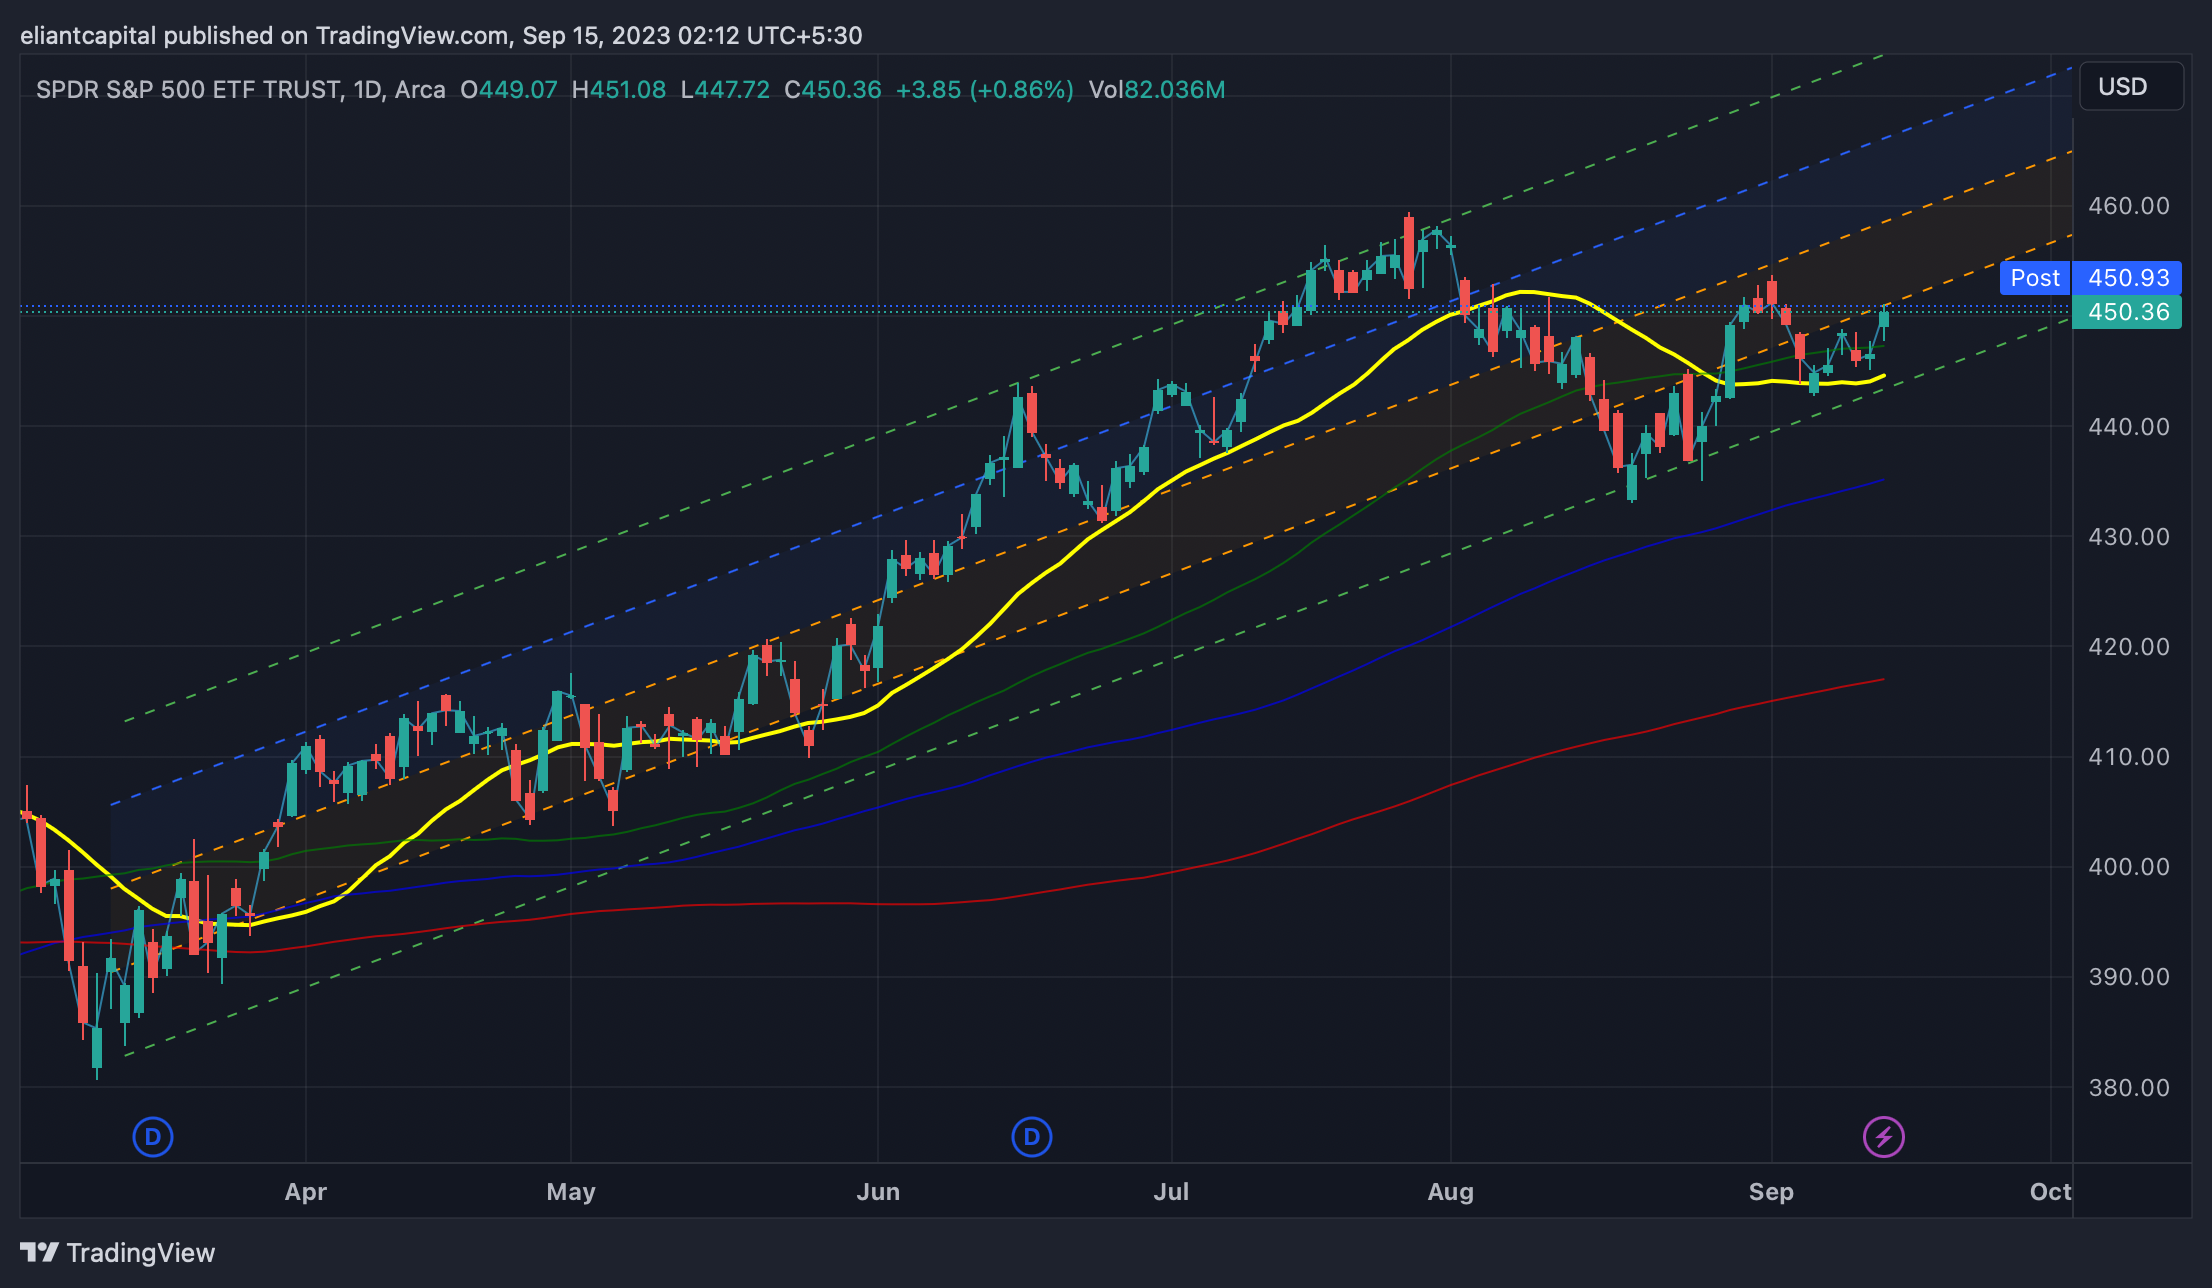Select the Apr label on the time axis
The height and width of the screenshot is (1288, 2212).
coord(305,1192)
